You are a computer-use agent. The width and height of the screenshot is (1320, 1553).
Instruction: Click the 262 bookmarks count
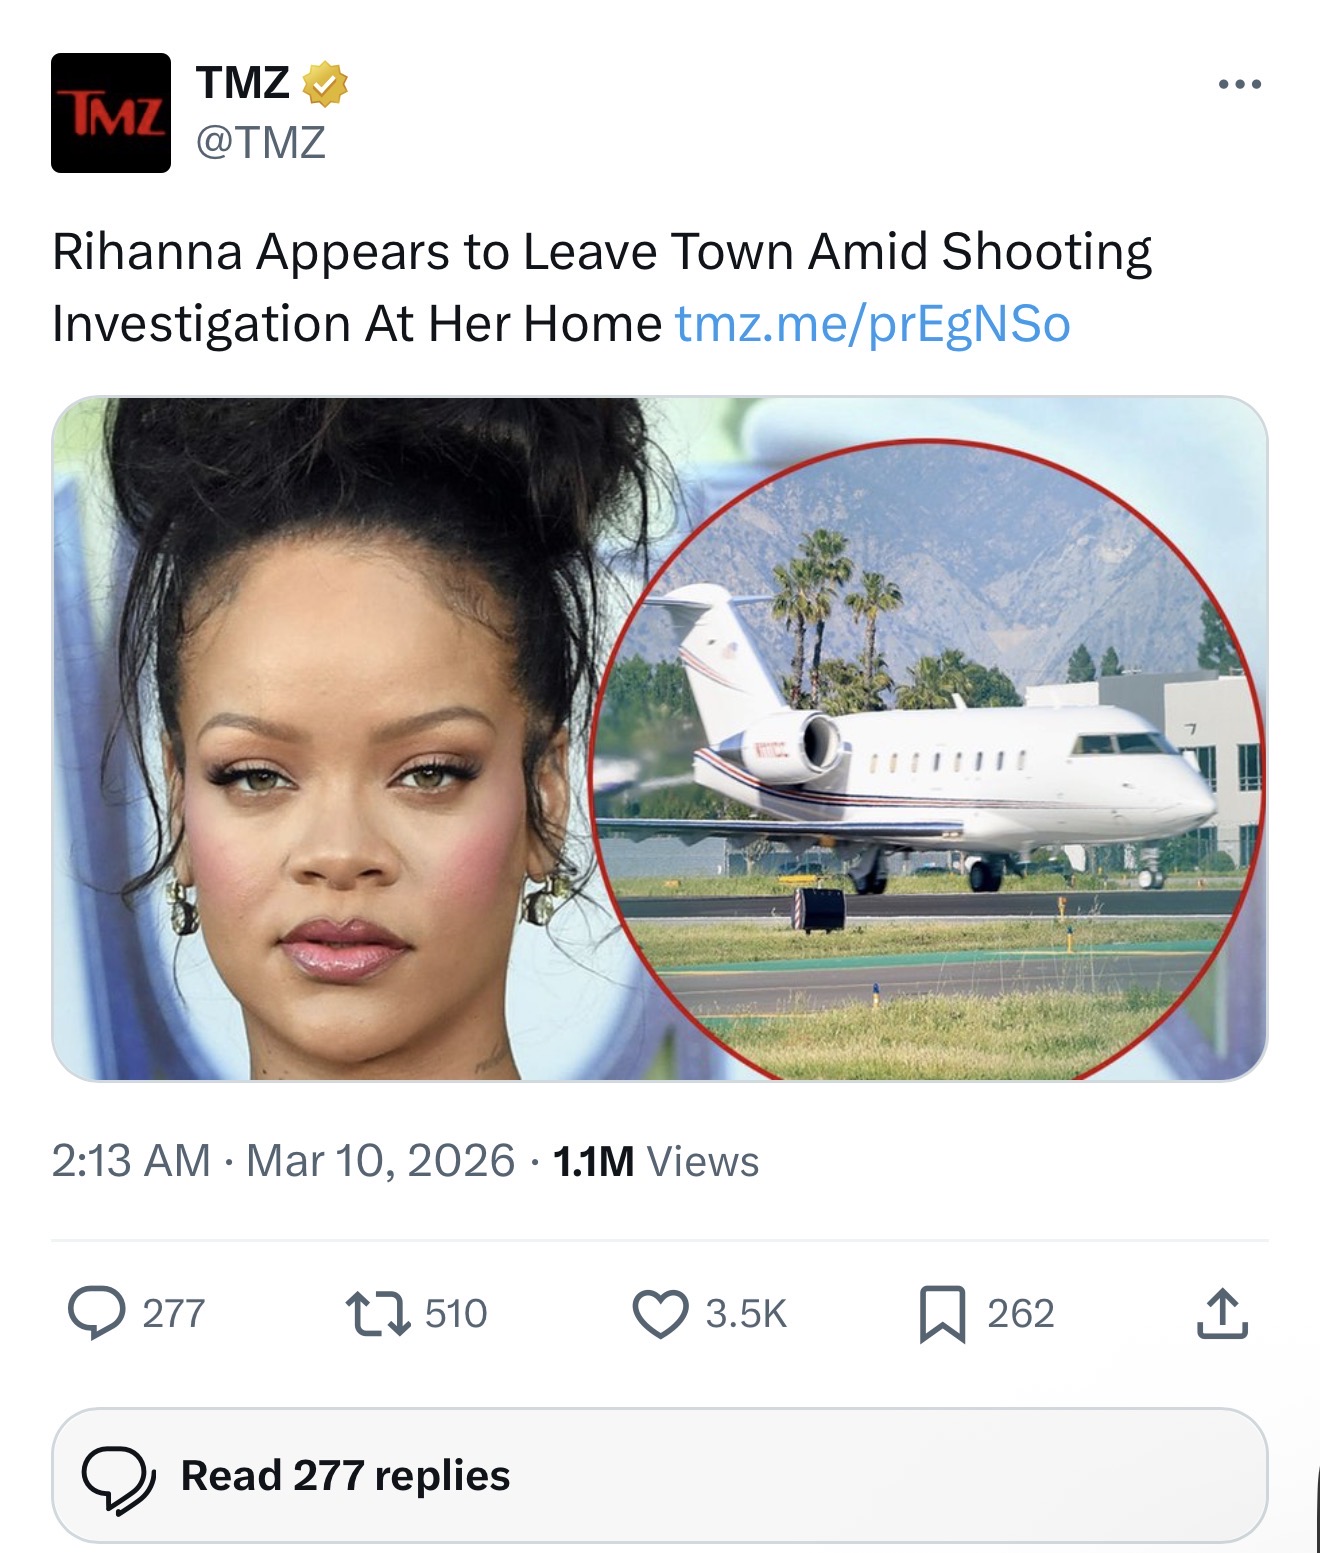coord(1021,1313)
